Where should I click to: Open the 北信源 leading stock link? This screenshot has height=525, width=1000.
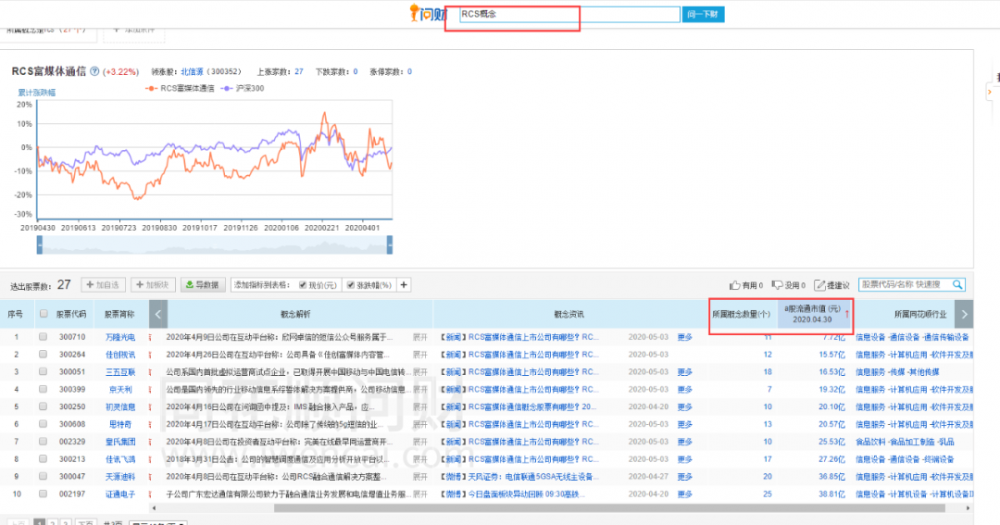coord(192,71)
